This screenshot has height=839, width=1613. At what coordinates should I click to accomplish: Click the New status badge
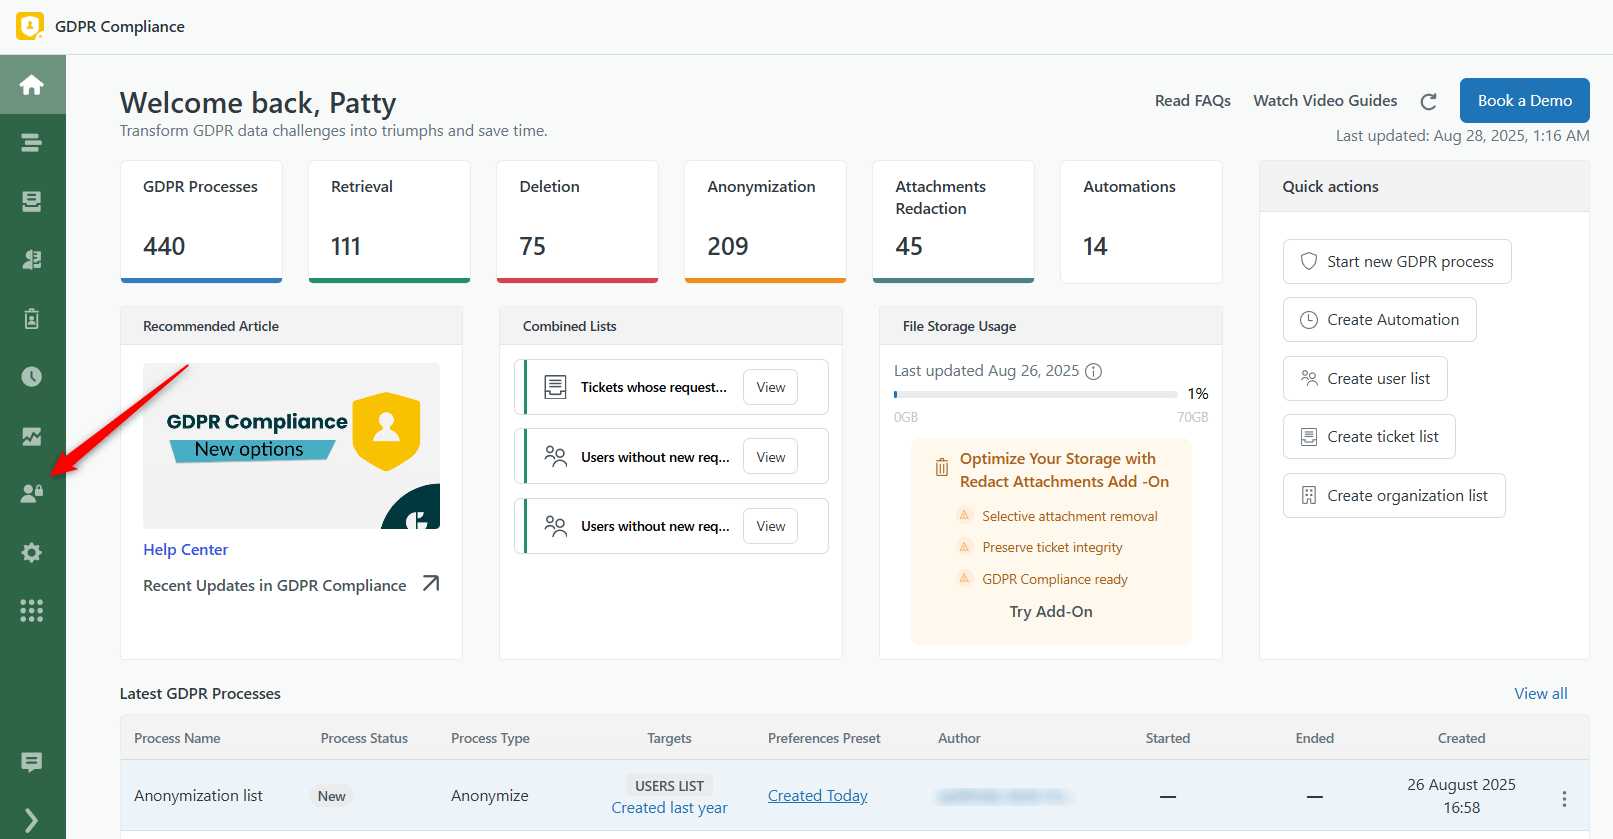pyautogui.click(x=331, y=797)
